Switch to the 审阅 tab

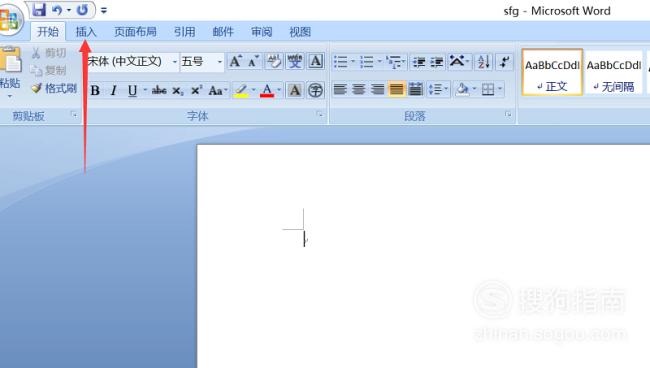pos(262,31)
